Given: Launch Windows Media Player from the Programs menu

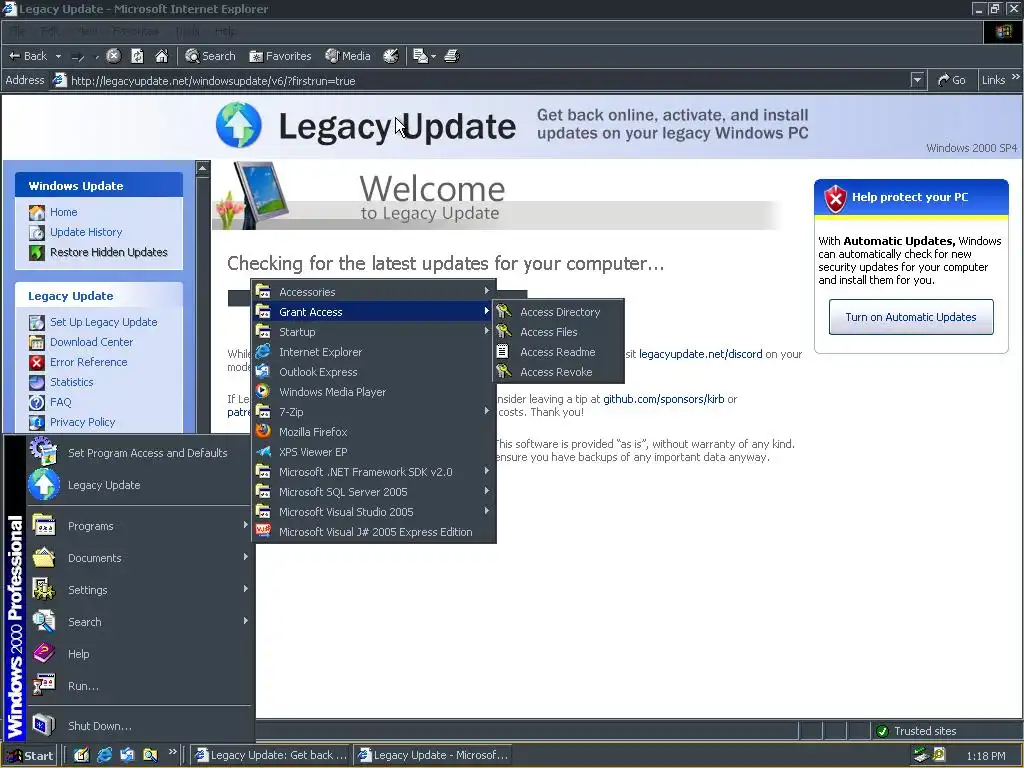Looking at the screenshot, I should (374, 392).
